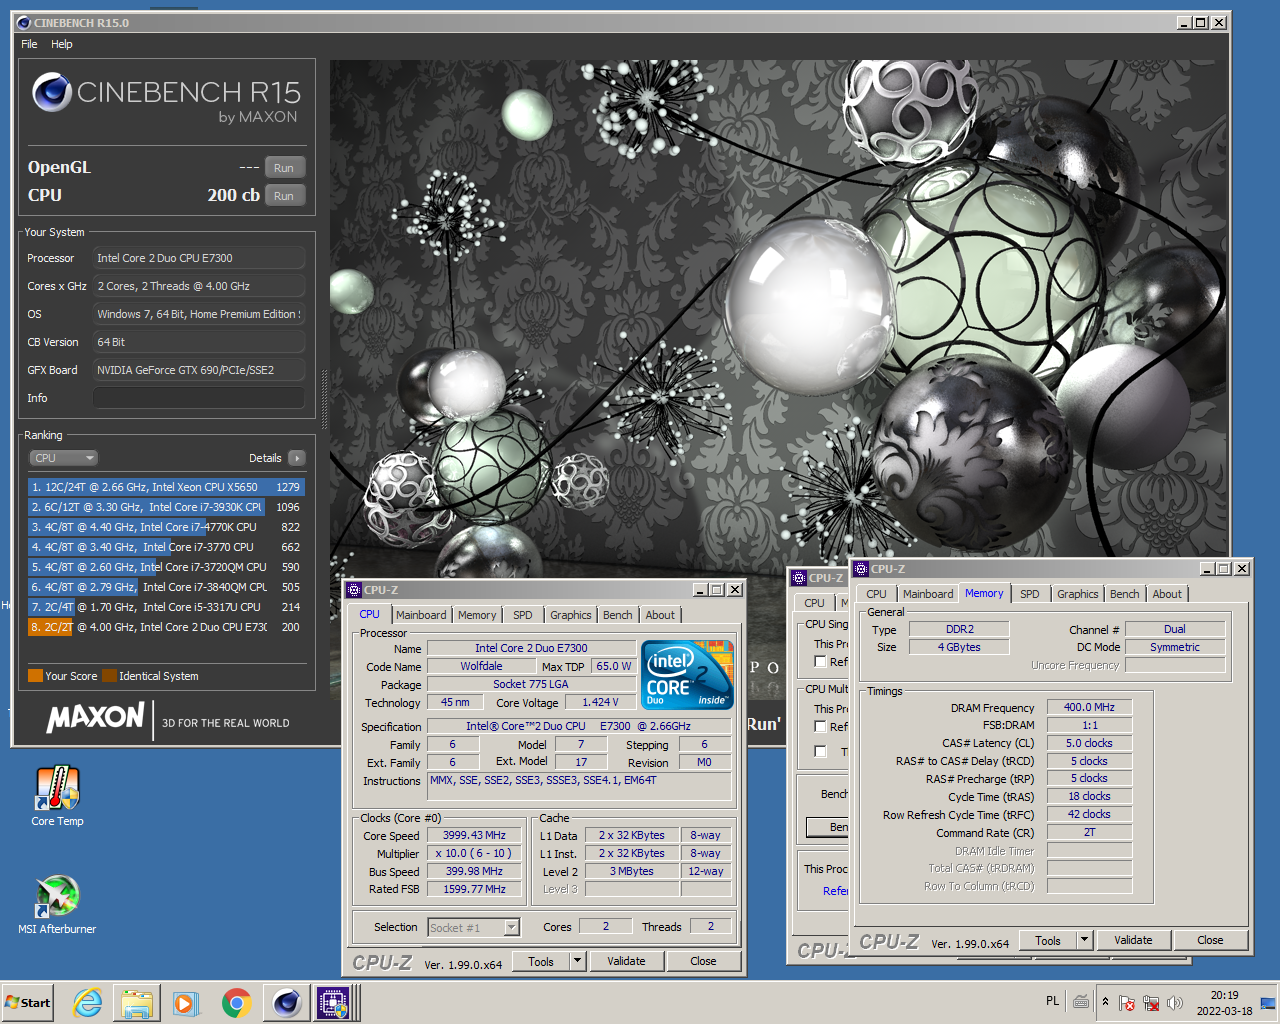Select Graphics tab in the Memory CPU-Z window
The height and width of the screenshot is (1024, 1280).
(1078, 594)
